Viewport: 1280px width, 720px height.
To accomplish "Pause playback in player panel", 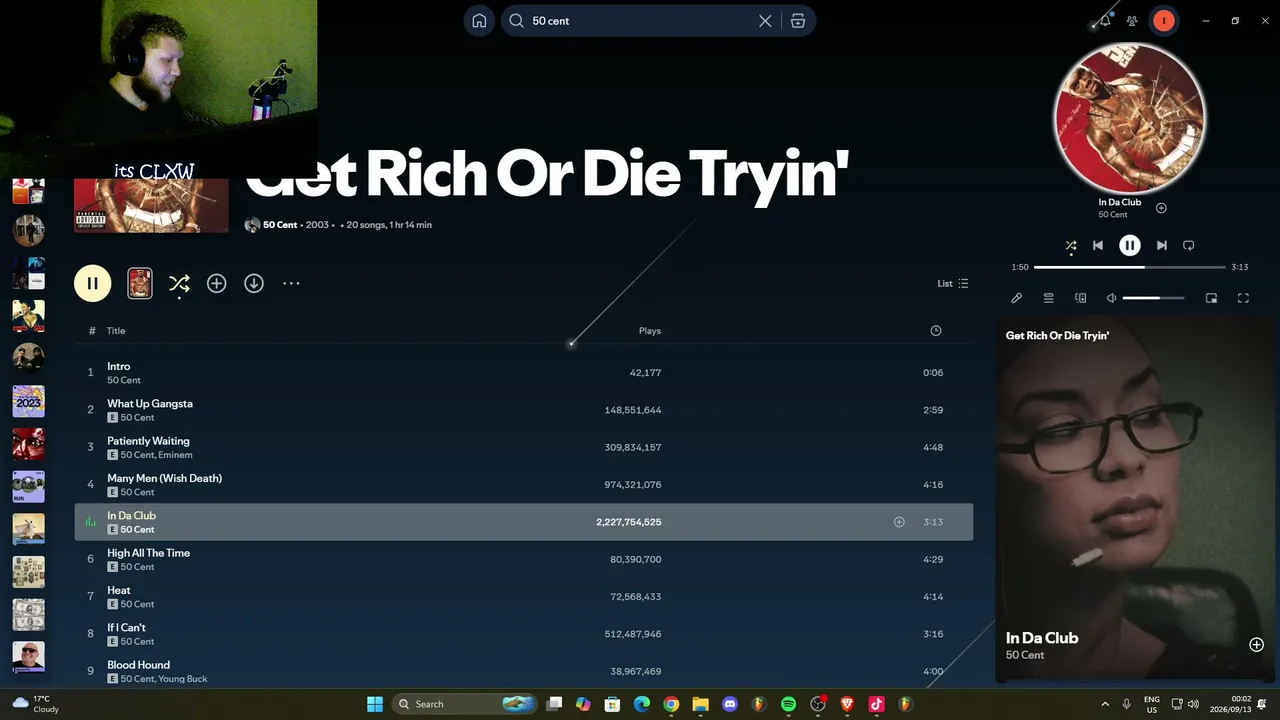I will click(x=1130, y=245).
